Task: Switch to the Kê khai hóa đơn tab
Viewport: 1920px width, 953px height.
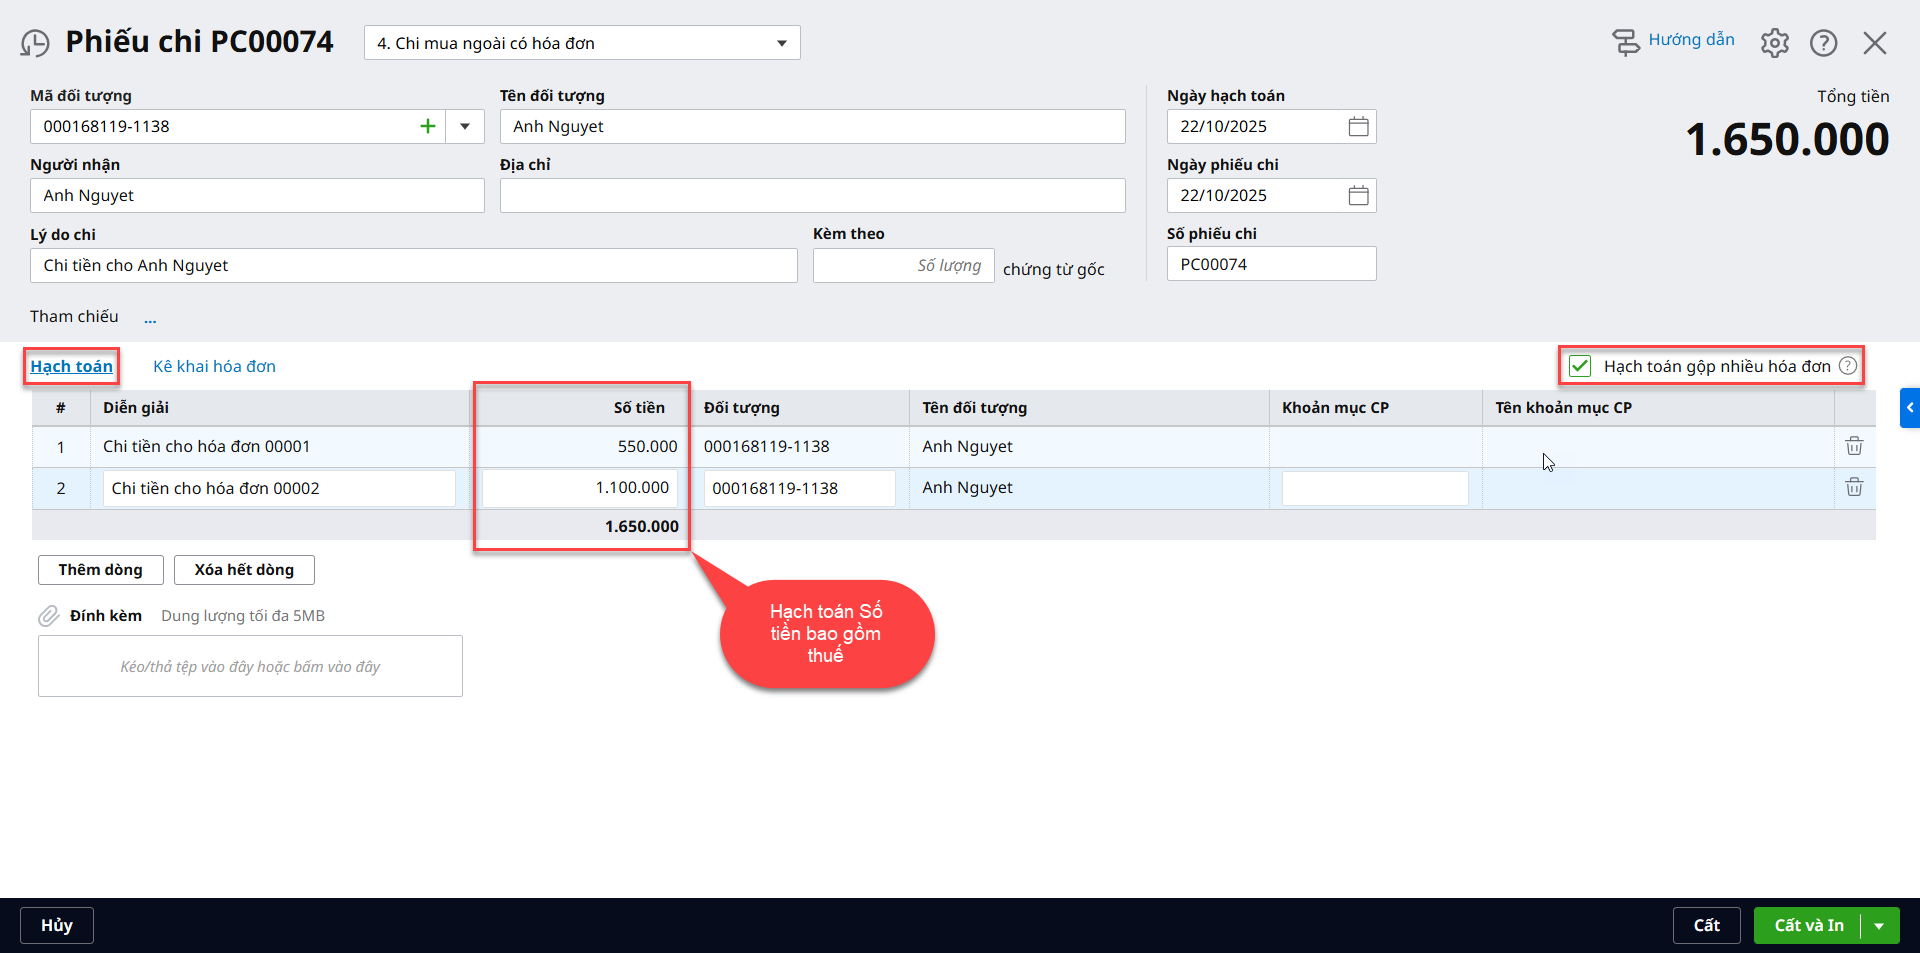Action: pos(214,366)
